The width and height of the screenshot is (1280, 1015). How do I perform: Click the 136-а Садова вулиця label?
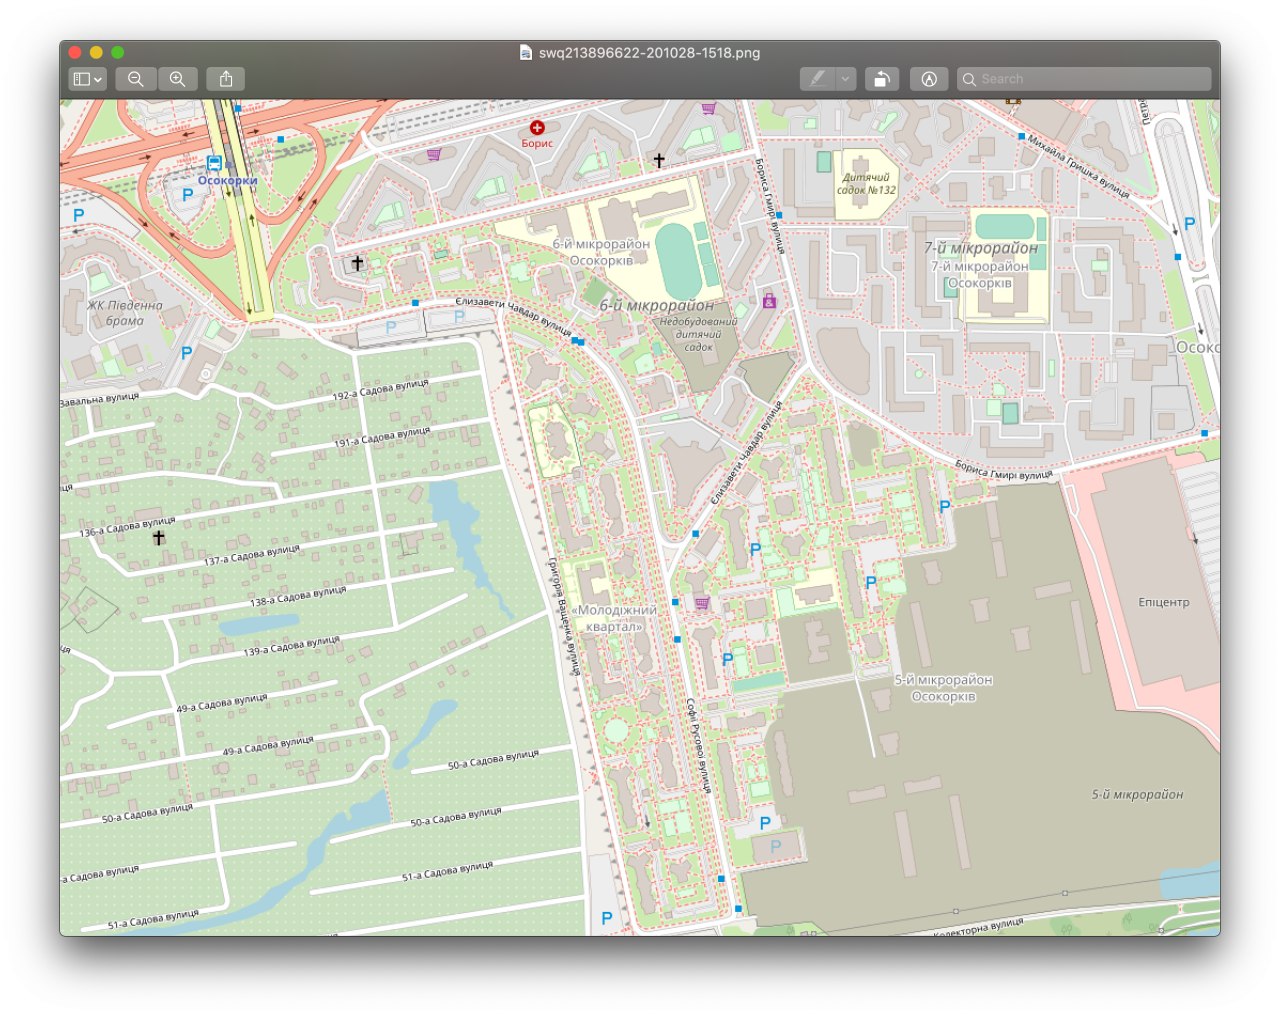pos(127,527)
